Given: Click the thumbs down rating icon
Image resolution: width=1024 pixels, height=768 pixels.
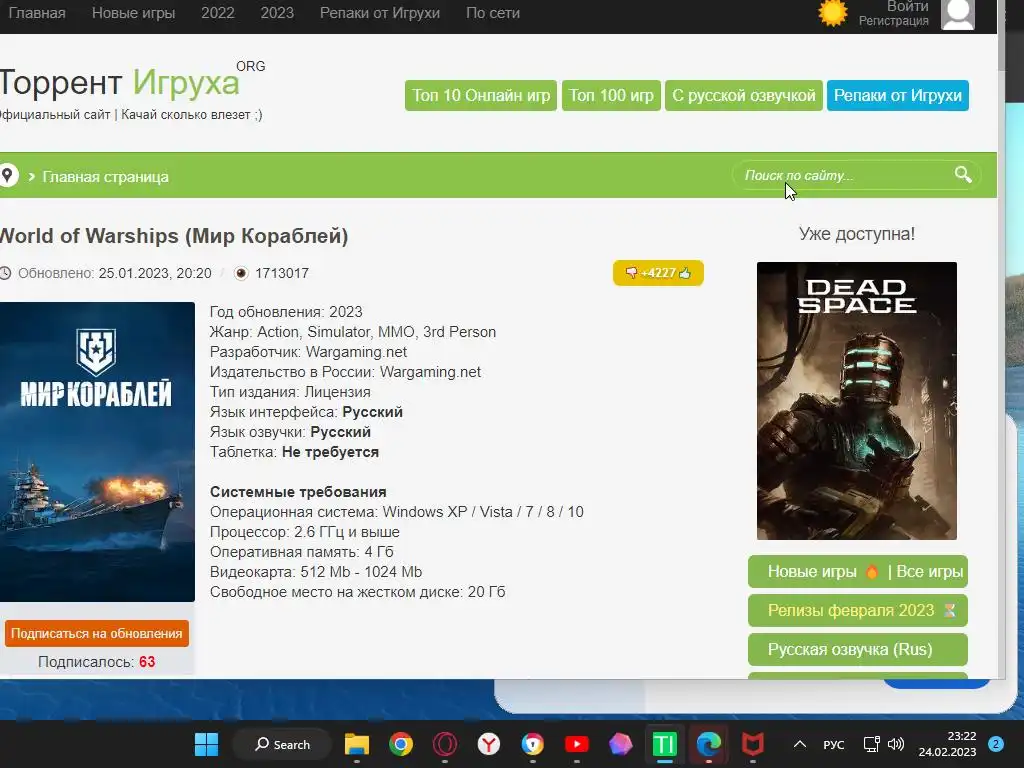Looking at the screenshot, I should [x=631, y=272].
